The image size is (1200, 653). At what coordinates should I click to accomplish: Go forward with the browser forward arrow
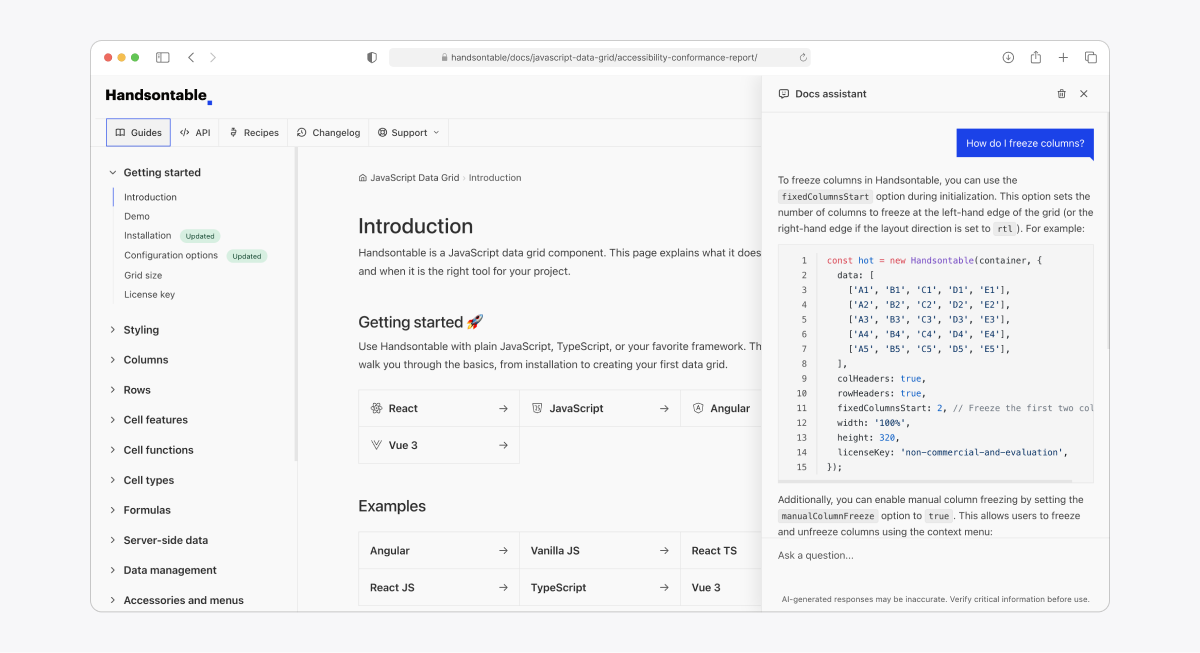tap(213, 58)
